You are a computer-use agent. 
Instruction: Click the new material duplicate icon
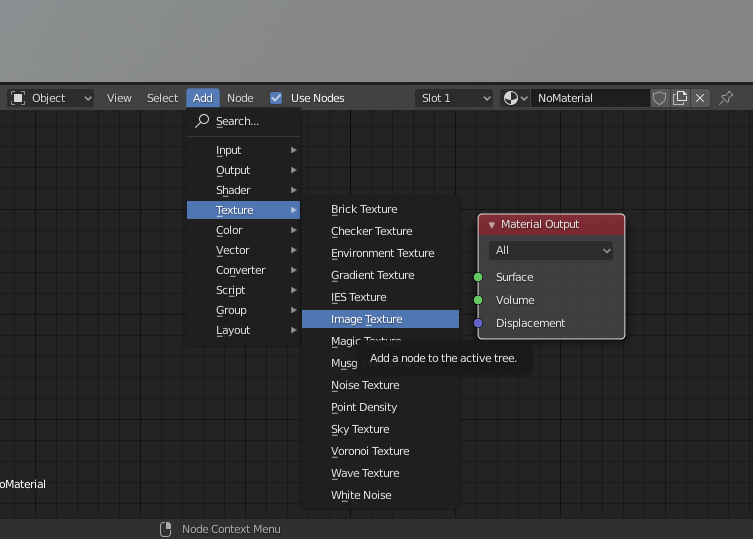pos(680,98)
